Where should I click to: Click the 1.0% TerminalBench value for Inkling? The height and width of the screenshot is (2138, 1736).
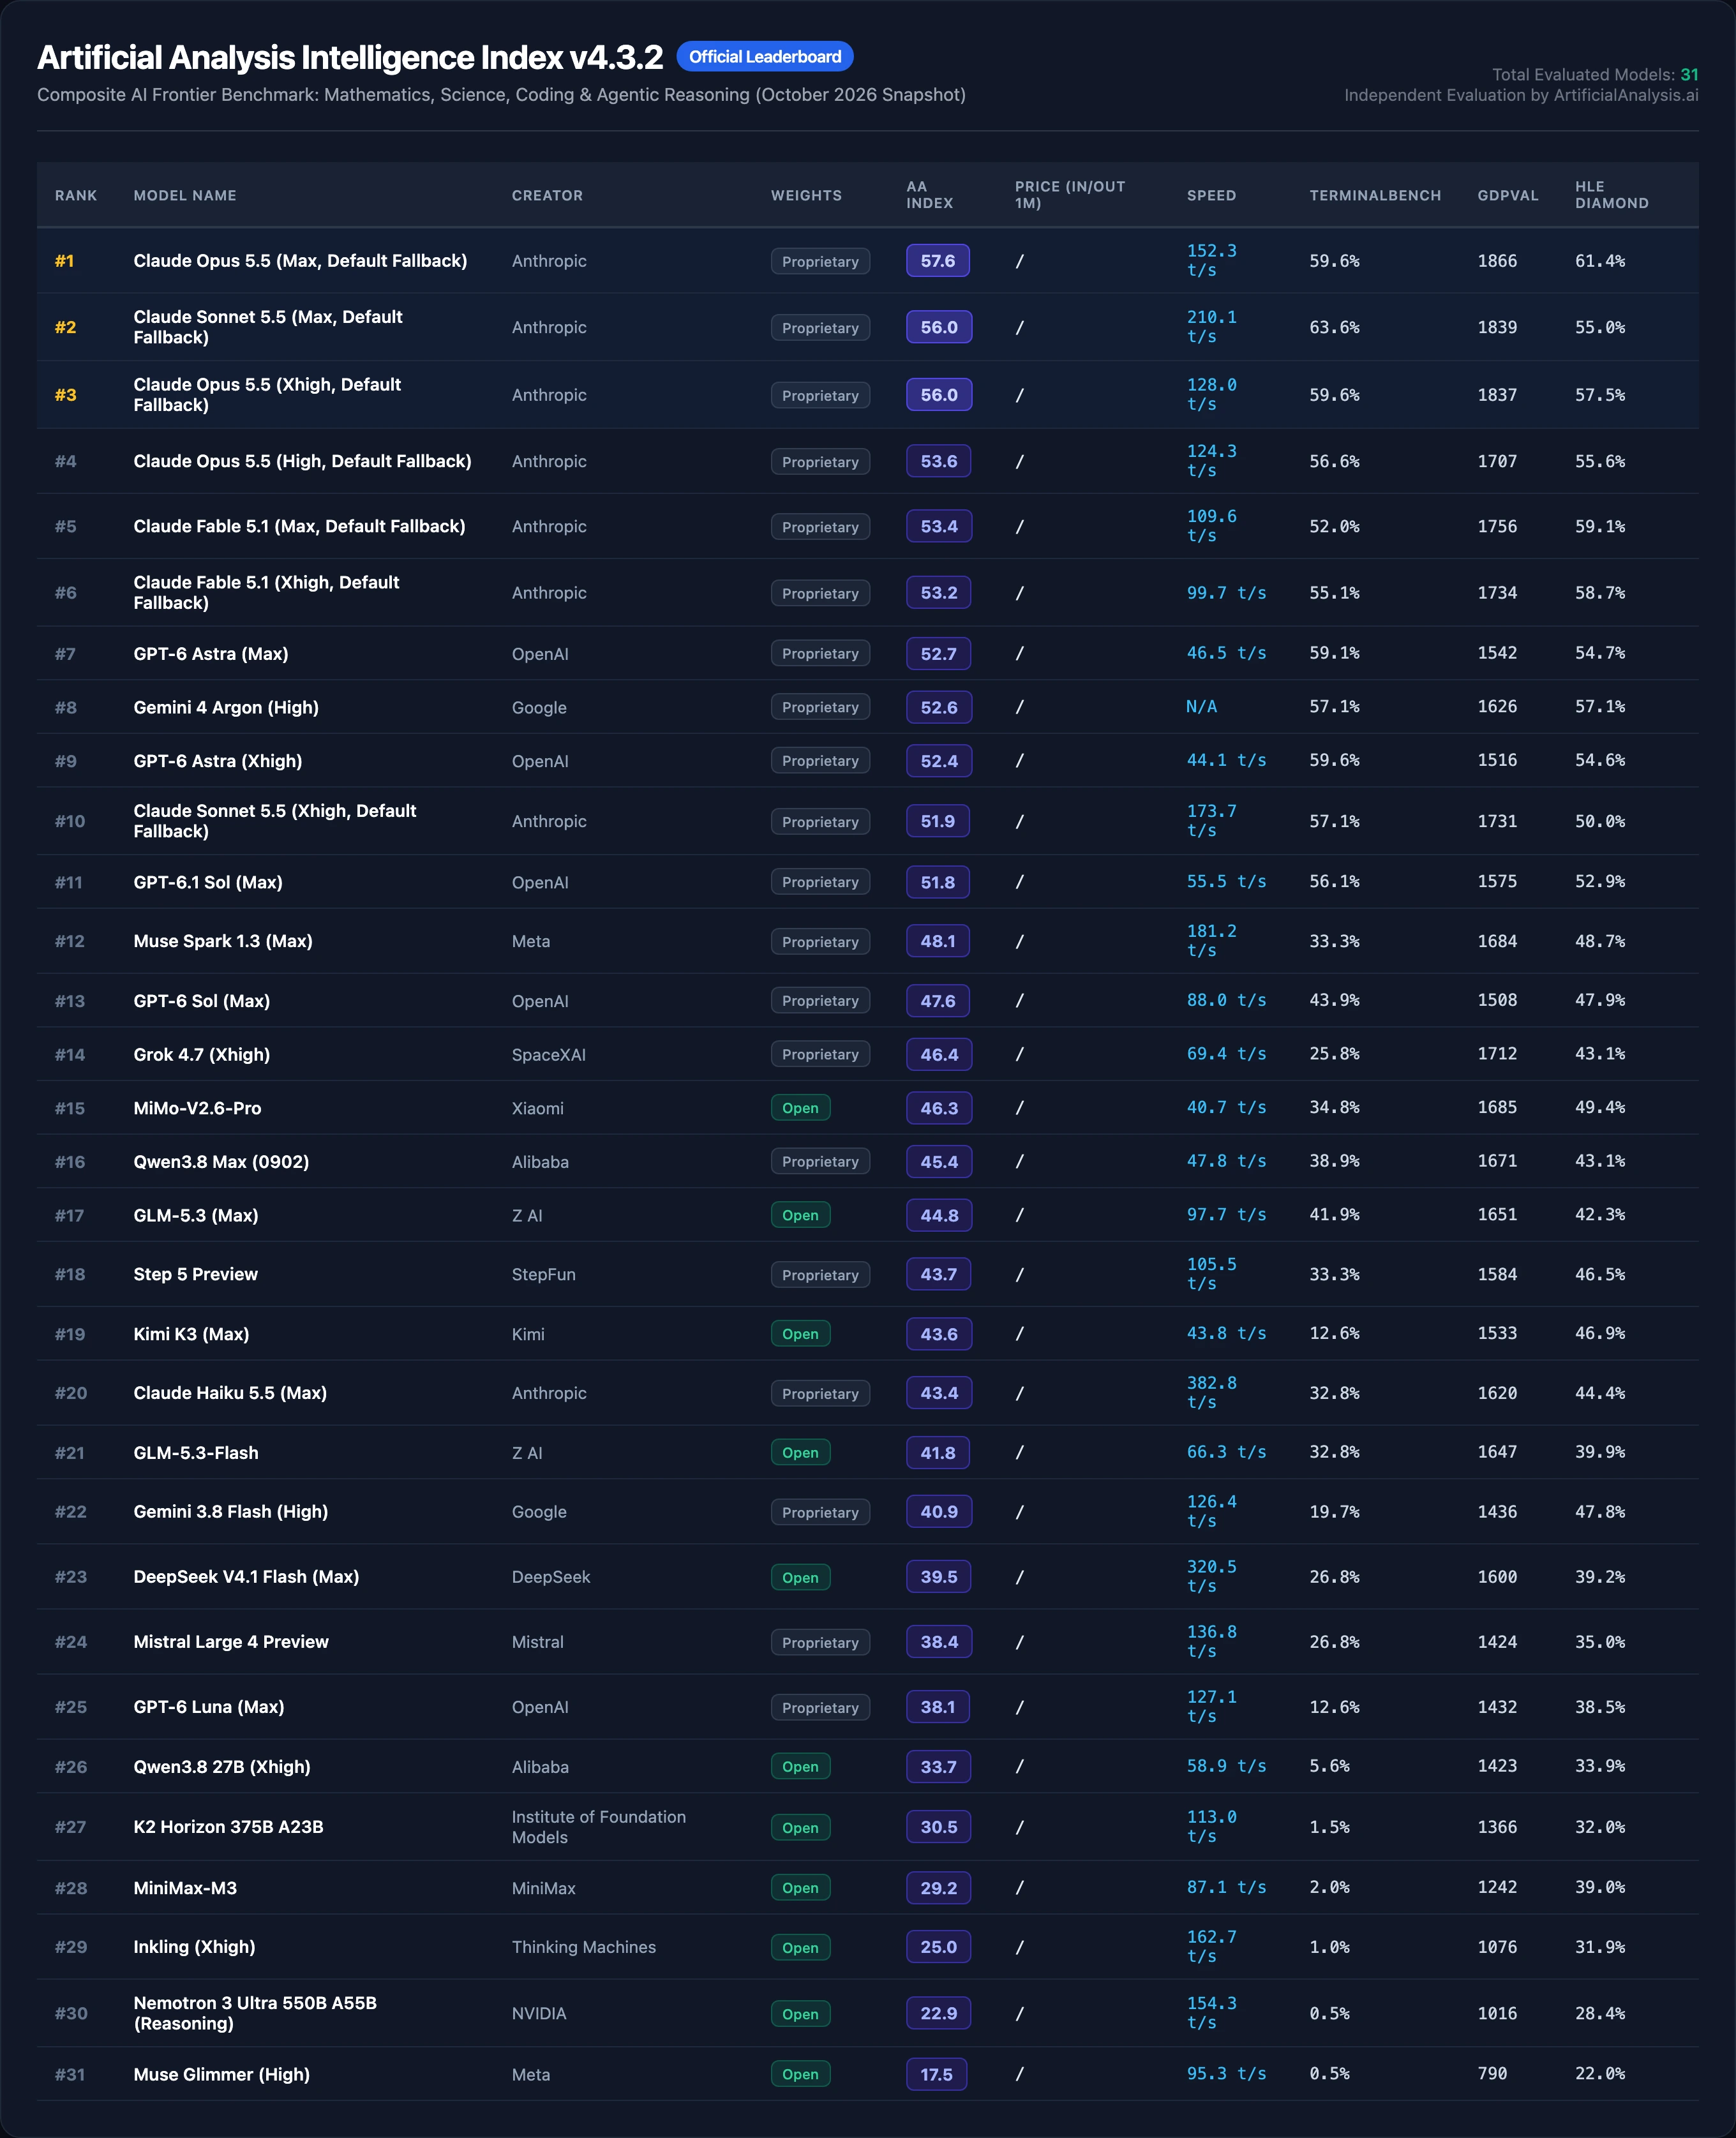(1329, 1947)
